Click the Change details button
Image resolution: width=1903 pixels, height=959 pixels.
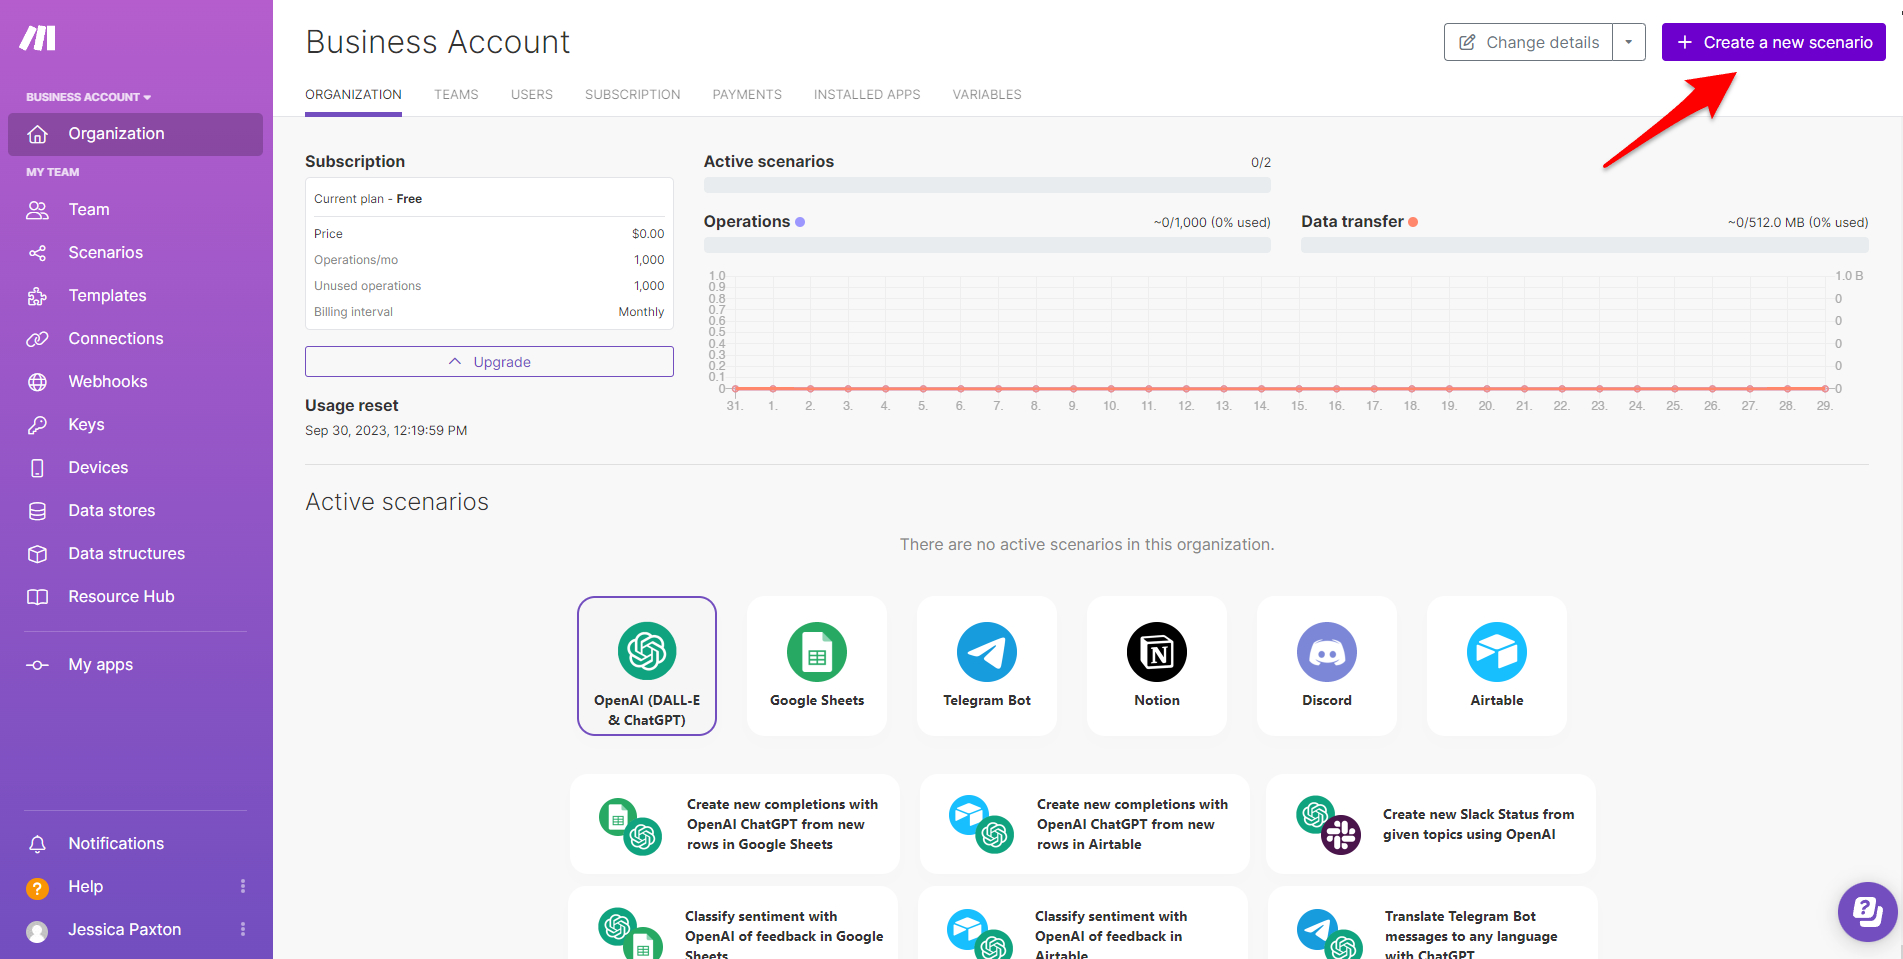point(1529,42)
